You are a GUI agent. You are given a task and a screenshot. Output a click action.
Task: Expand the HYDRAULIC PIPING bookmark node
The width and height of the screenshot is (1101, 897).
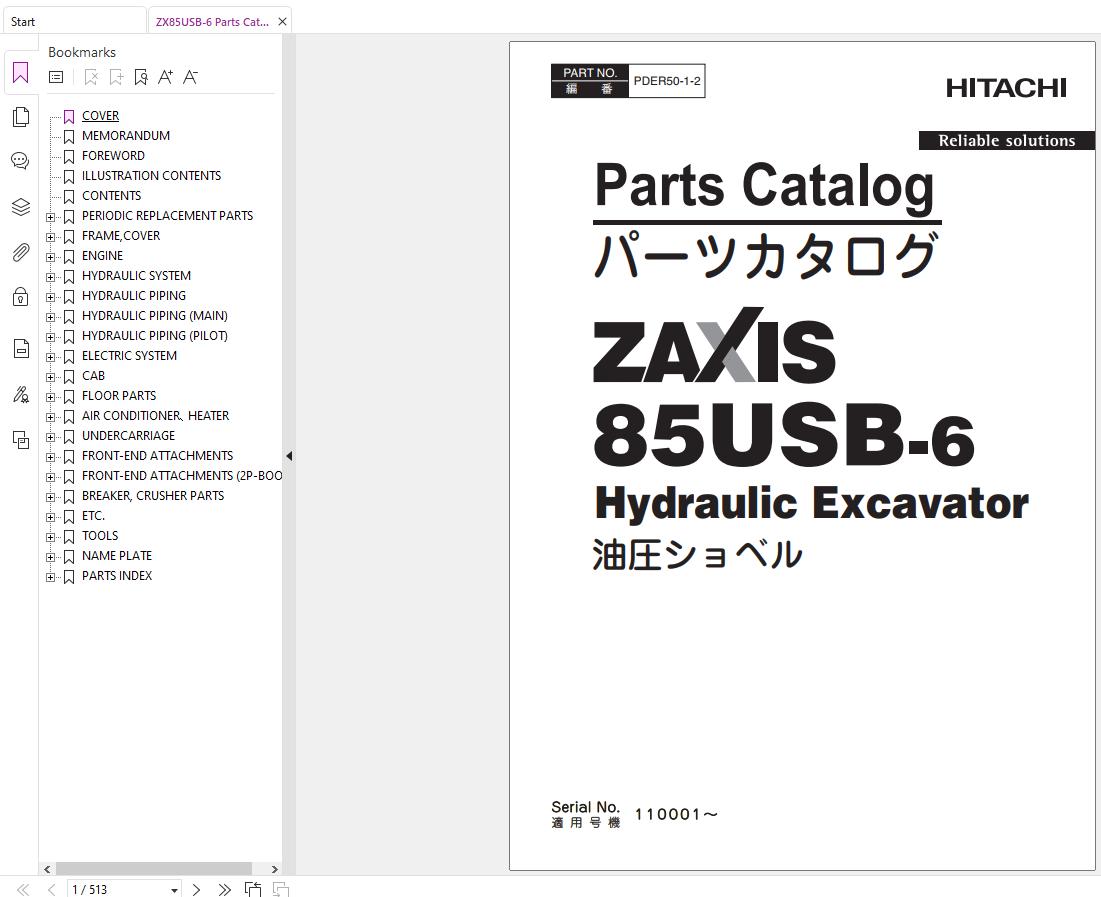51,297
